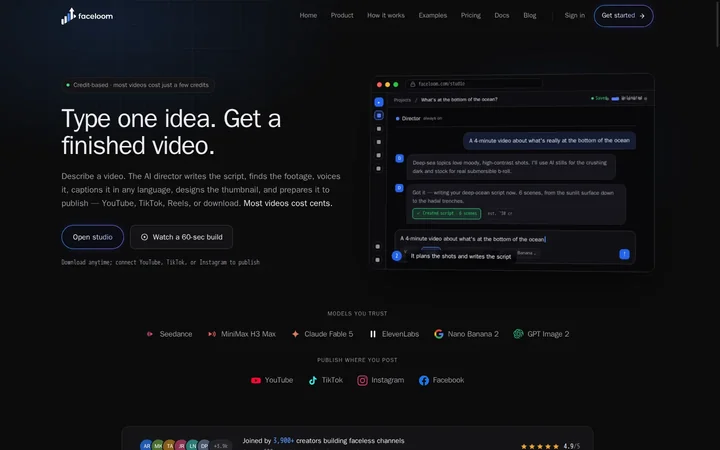This screenshot has height=450, width=720.
Task: Open the Examples nav item
Action: (433, 16)
